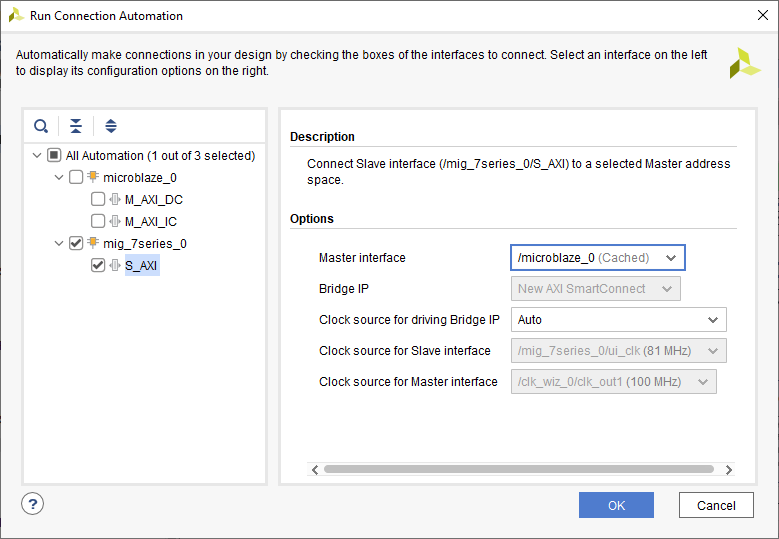This screenshot has height=539, width=779.
Task: Click the Description heading
Action: tap(322, 137)
